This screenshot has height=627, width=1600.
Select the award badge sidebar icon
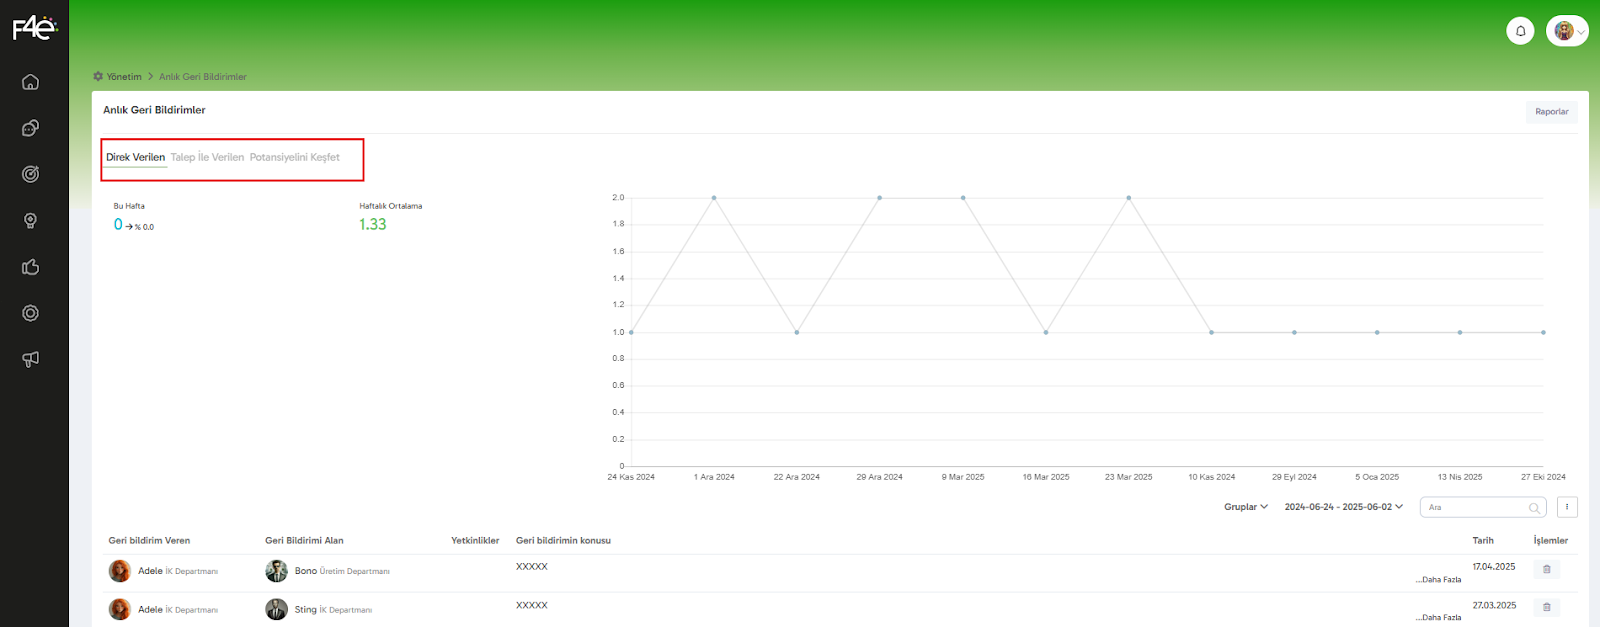[31, 221]
